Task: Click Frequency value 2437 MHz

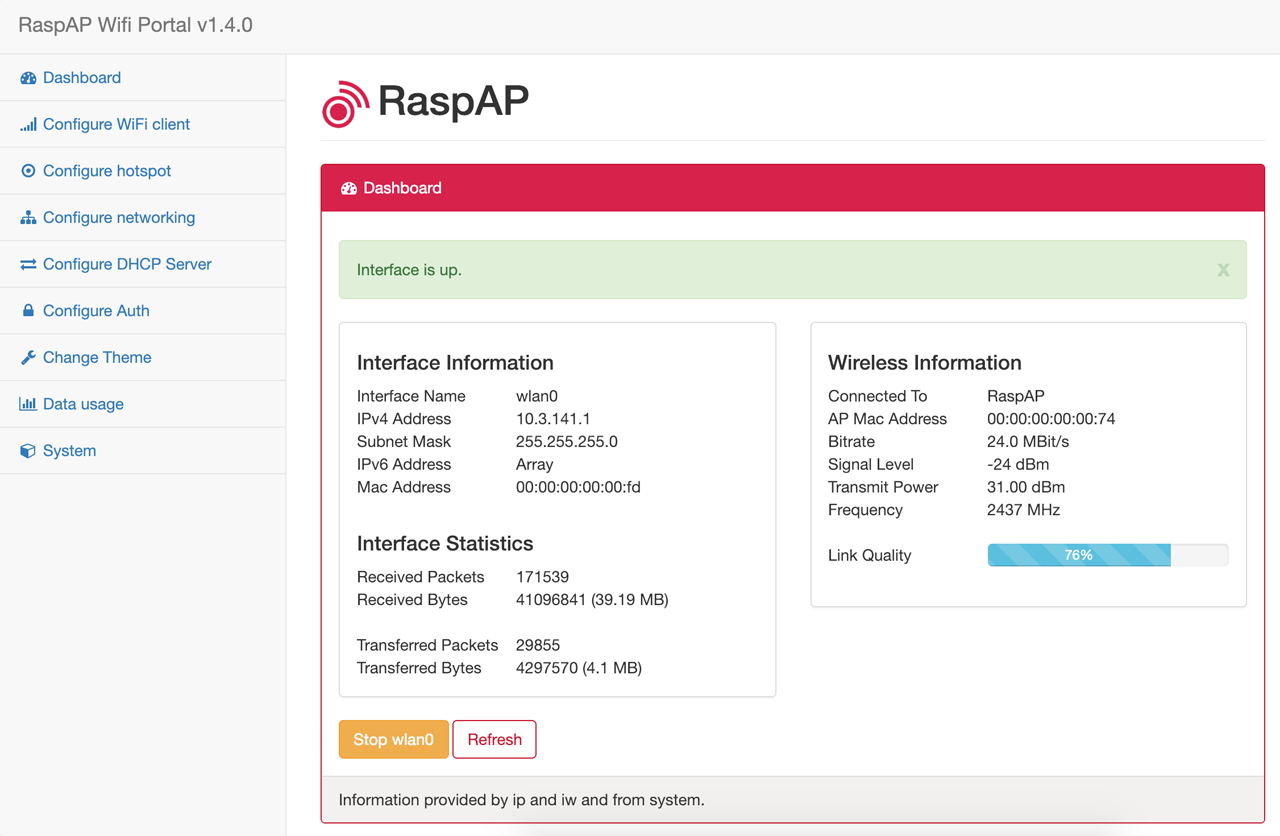Action: [1023, 510]
